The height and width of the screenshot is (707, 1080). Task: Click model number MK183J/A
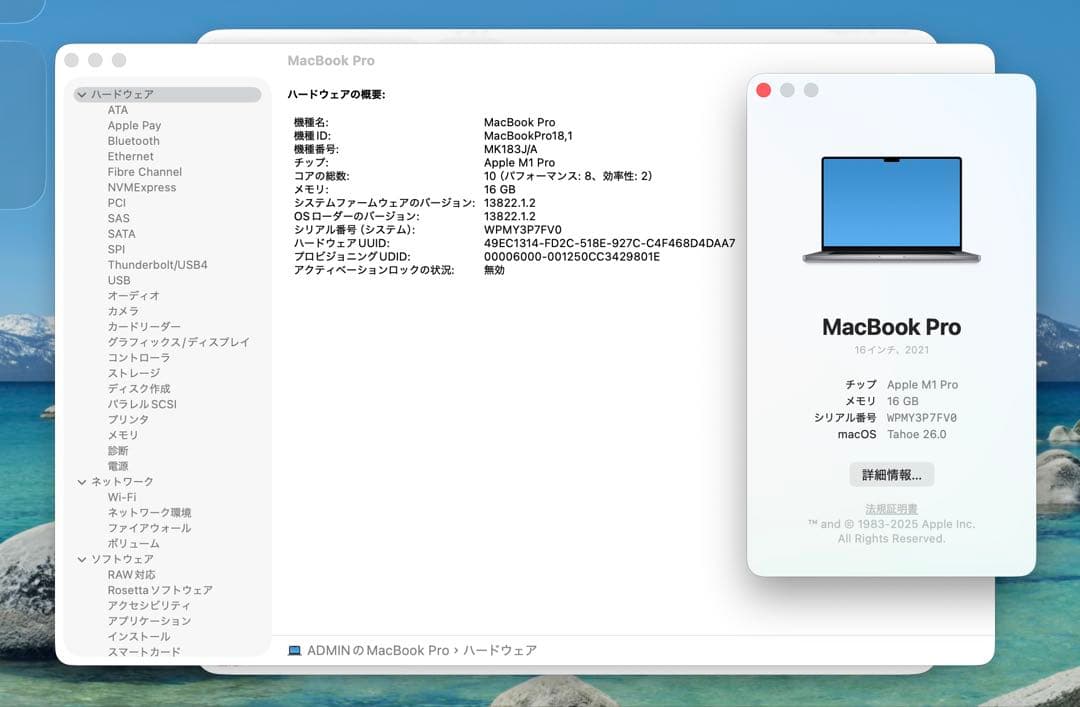[x=510, y=149]
